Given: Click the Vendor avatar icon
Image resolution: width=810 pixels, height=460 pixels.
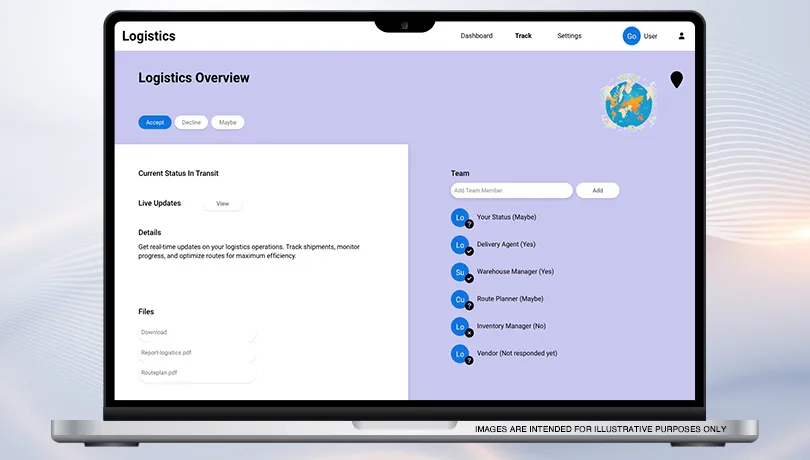Looking at the screenshot, I should 460,353.
